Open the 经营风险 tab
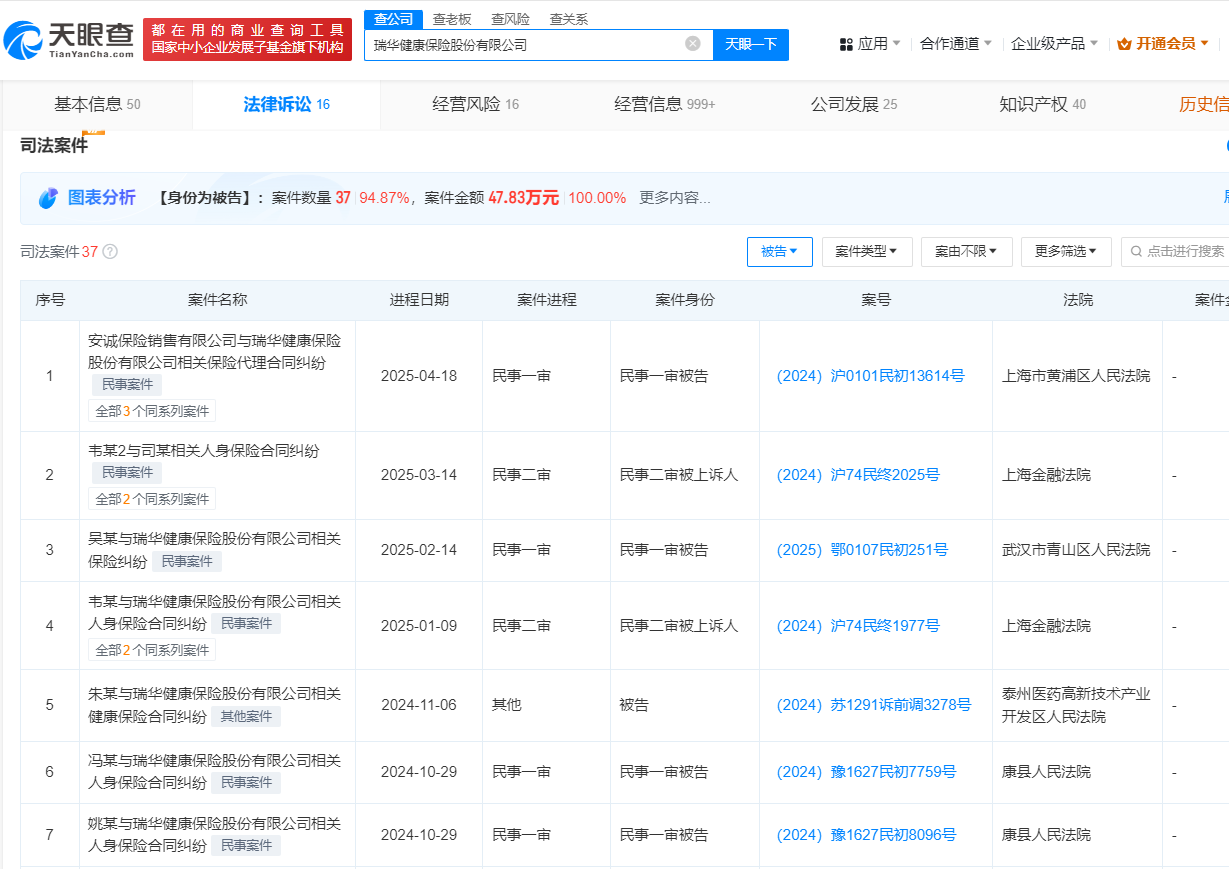 [475, 105]
